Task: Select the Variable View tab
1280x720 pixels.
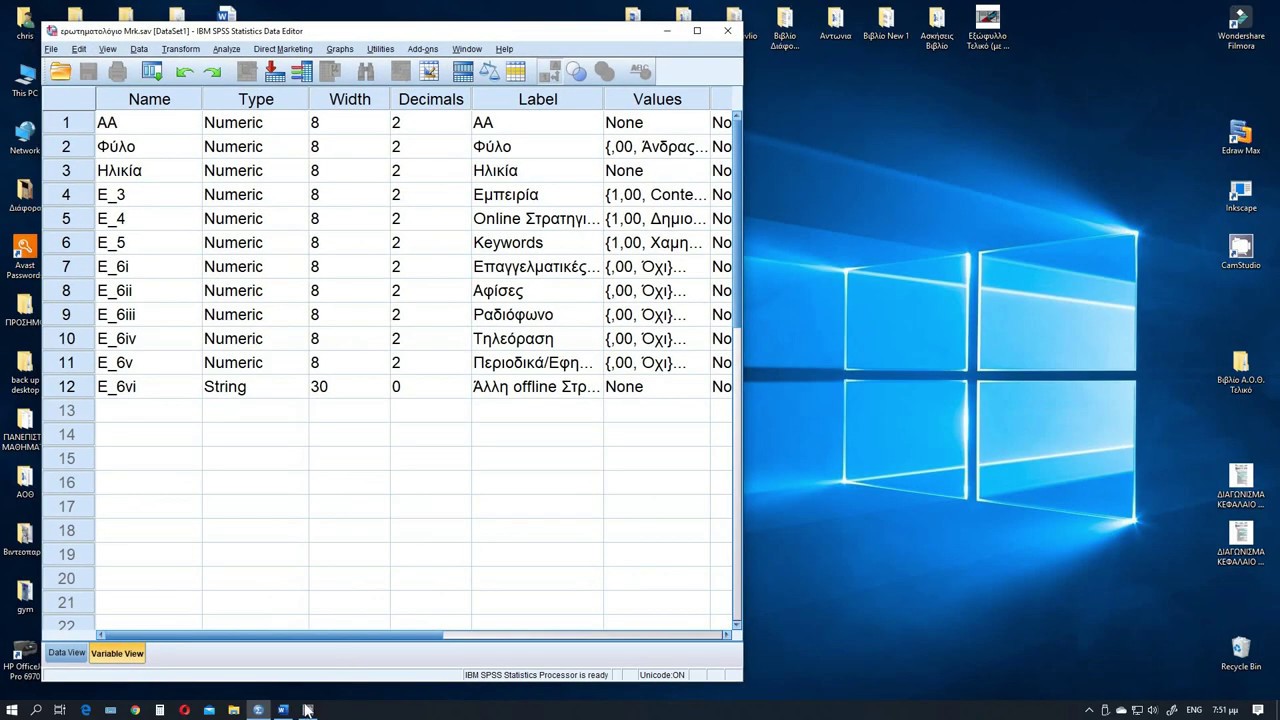Action: tap(117, 654)
